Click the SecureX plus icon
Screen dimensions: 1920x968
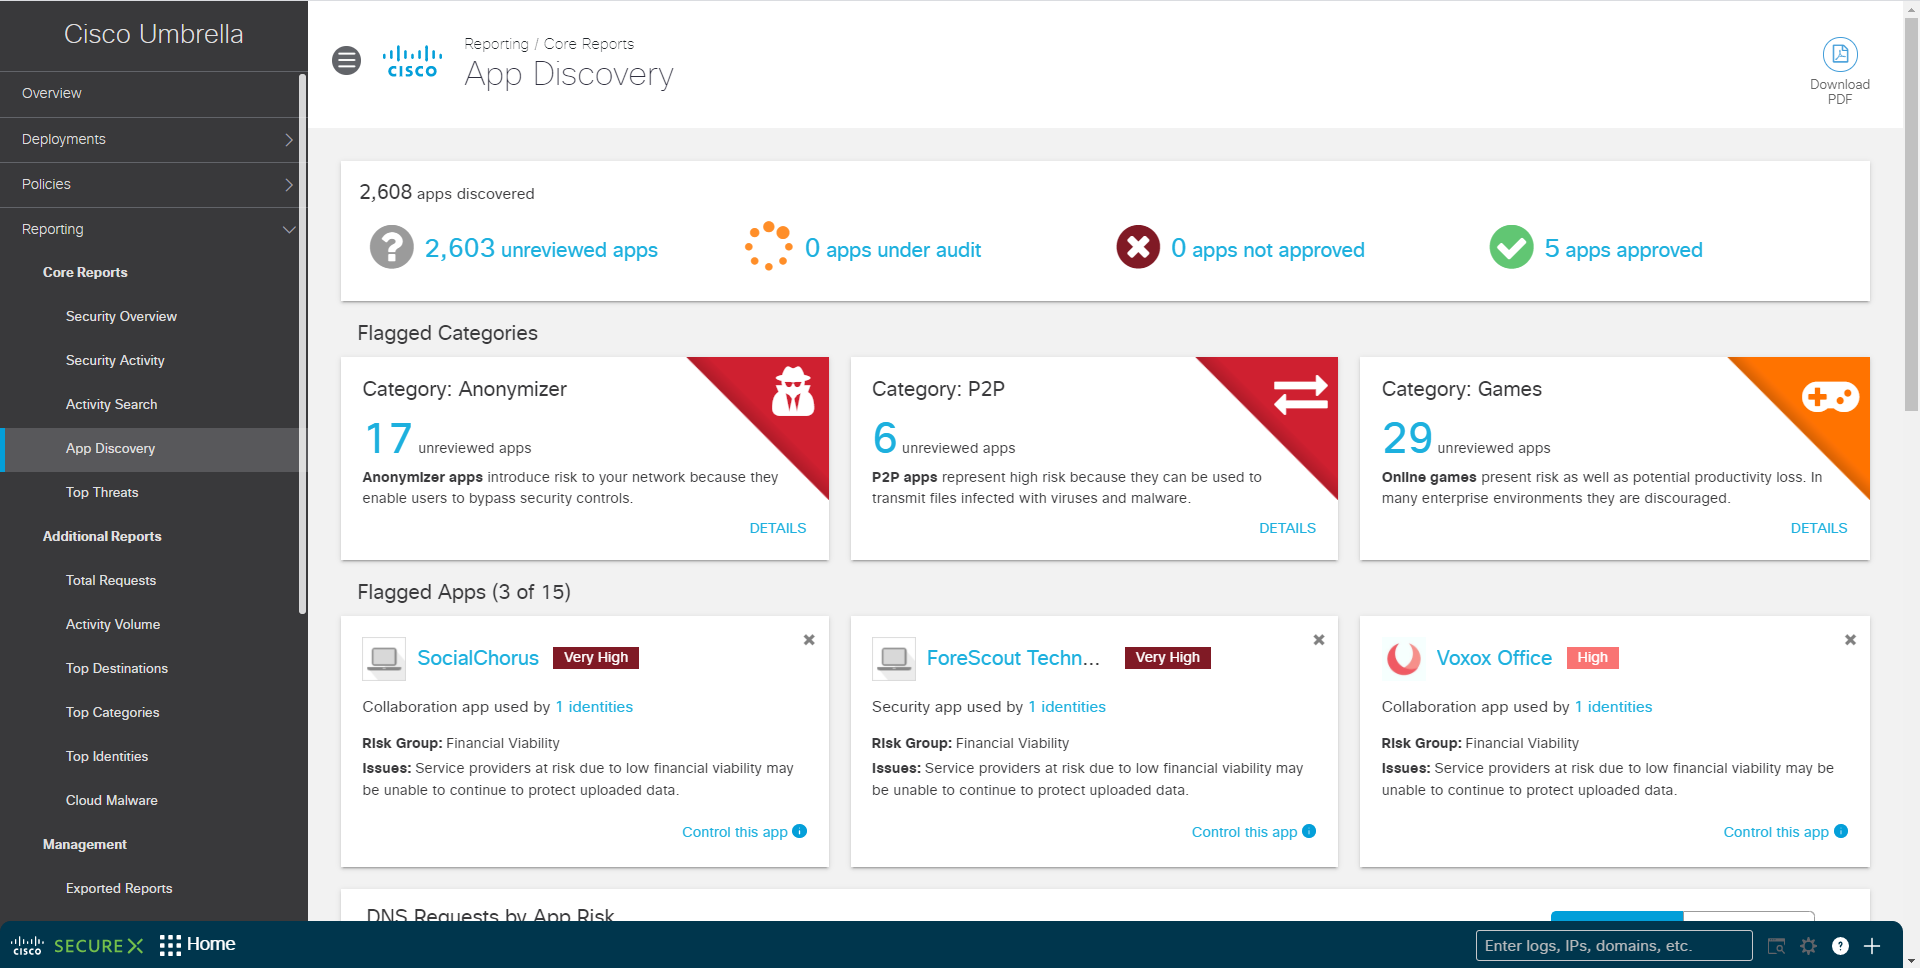[x=1872, y=946]
